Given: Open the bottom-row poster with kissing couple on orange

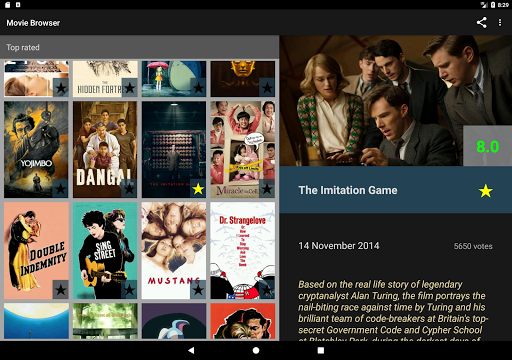Looking at the screenshot, I should pos(243,321).
